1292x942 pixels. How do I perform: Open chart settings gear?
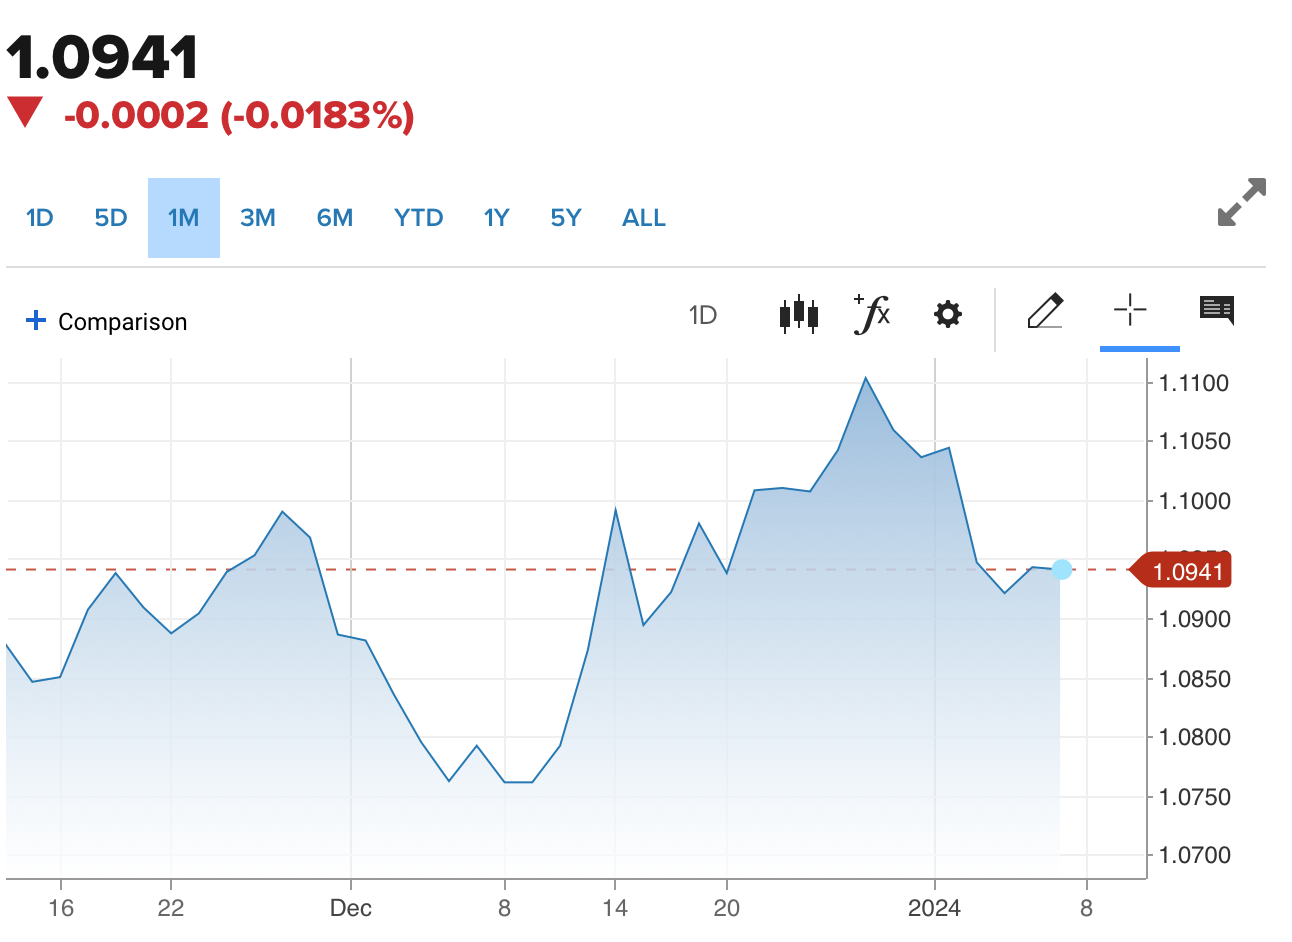pyautogui.click(x=947, y=315)
